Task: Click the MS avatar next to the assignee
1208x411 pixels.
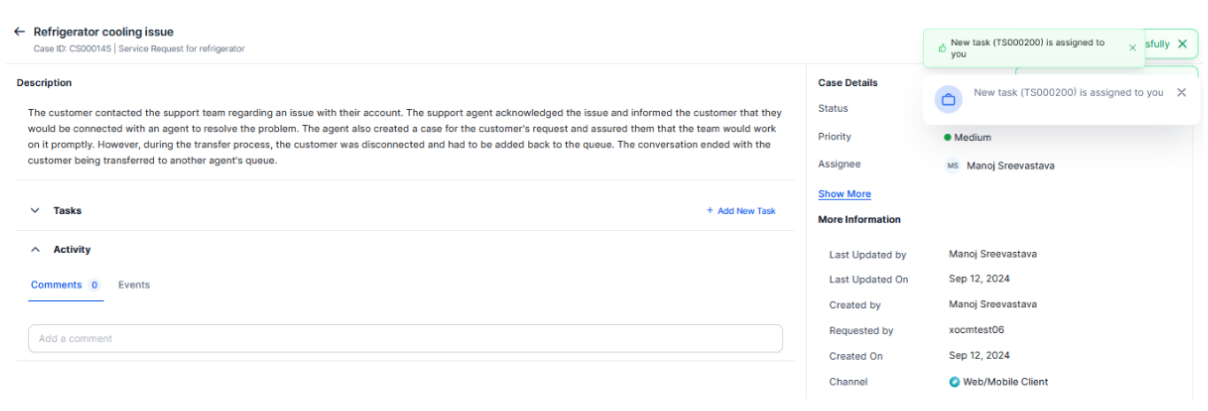Action: 953,166
